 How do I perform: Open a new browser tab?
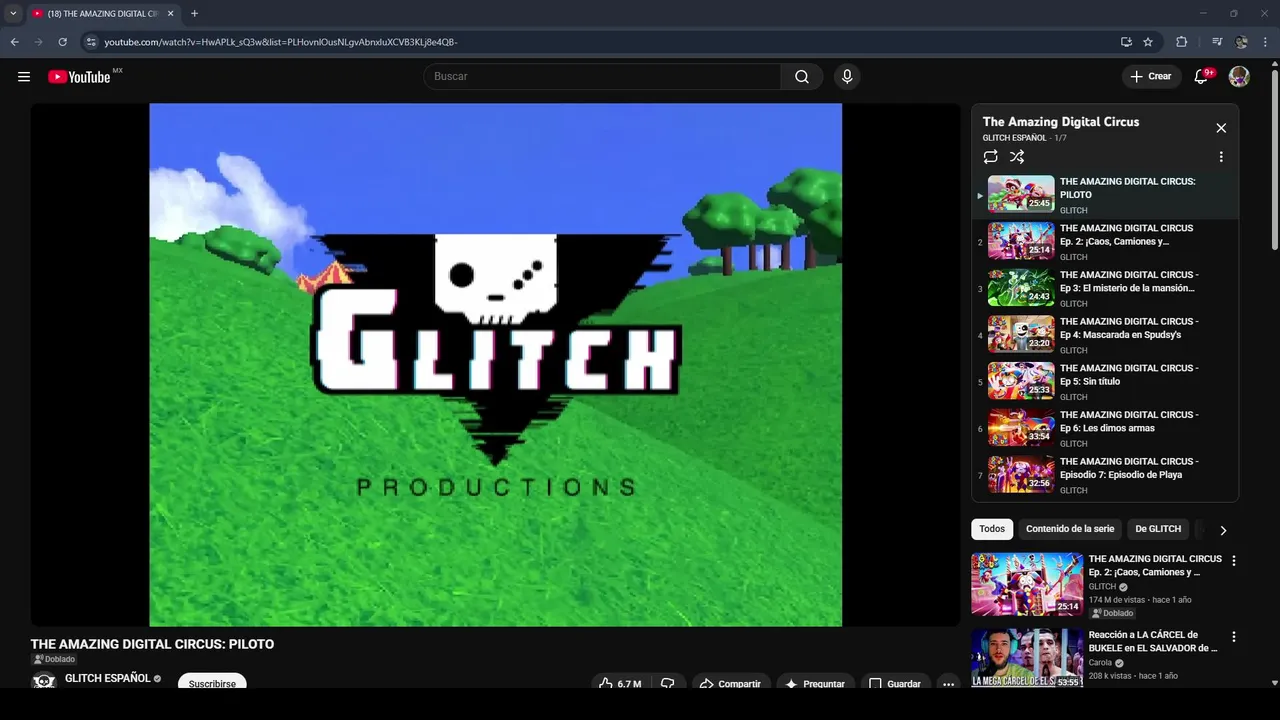[194, 13]
